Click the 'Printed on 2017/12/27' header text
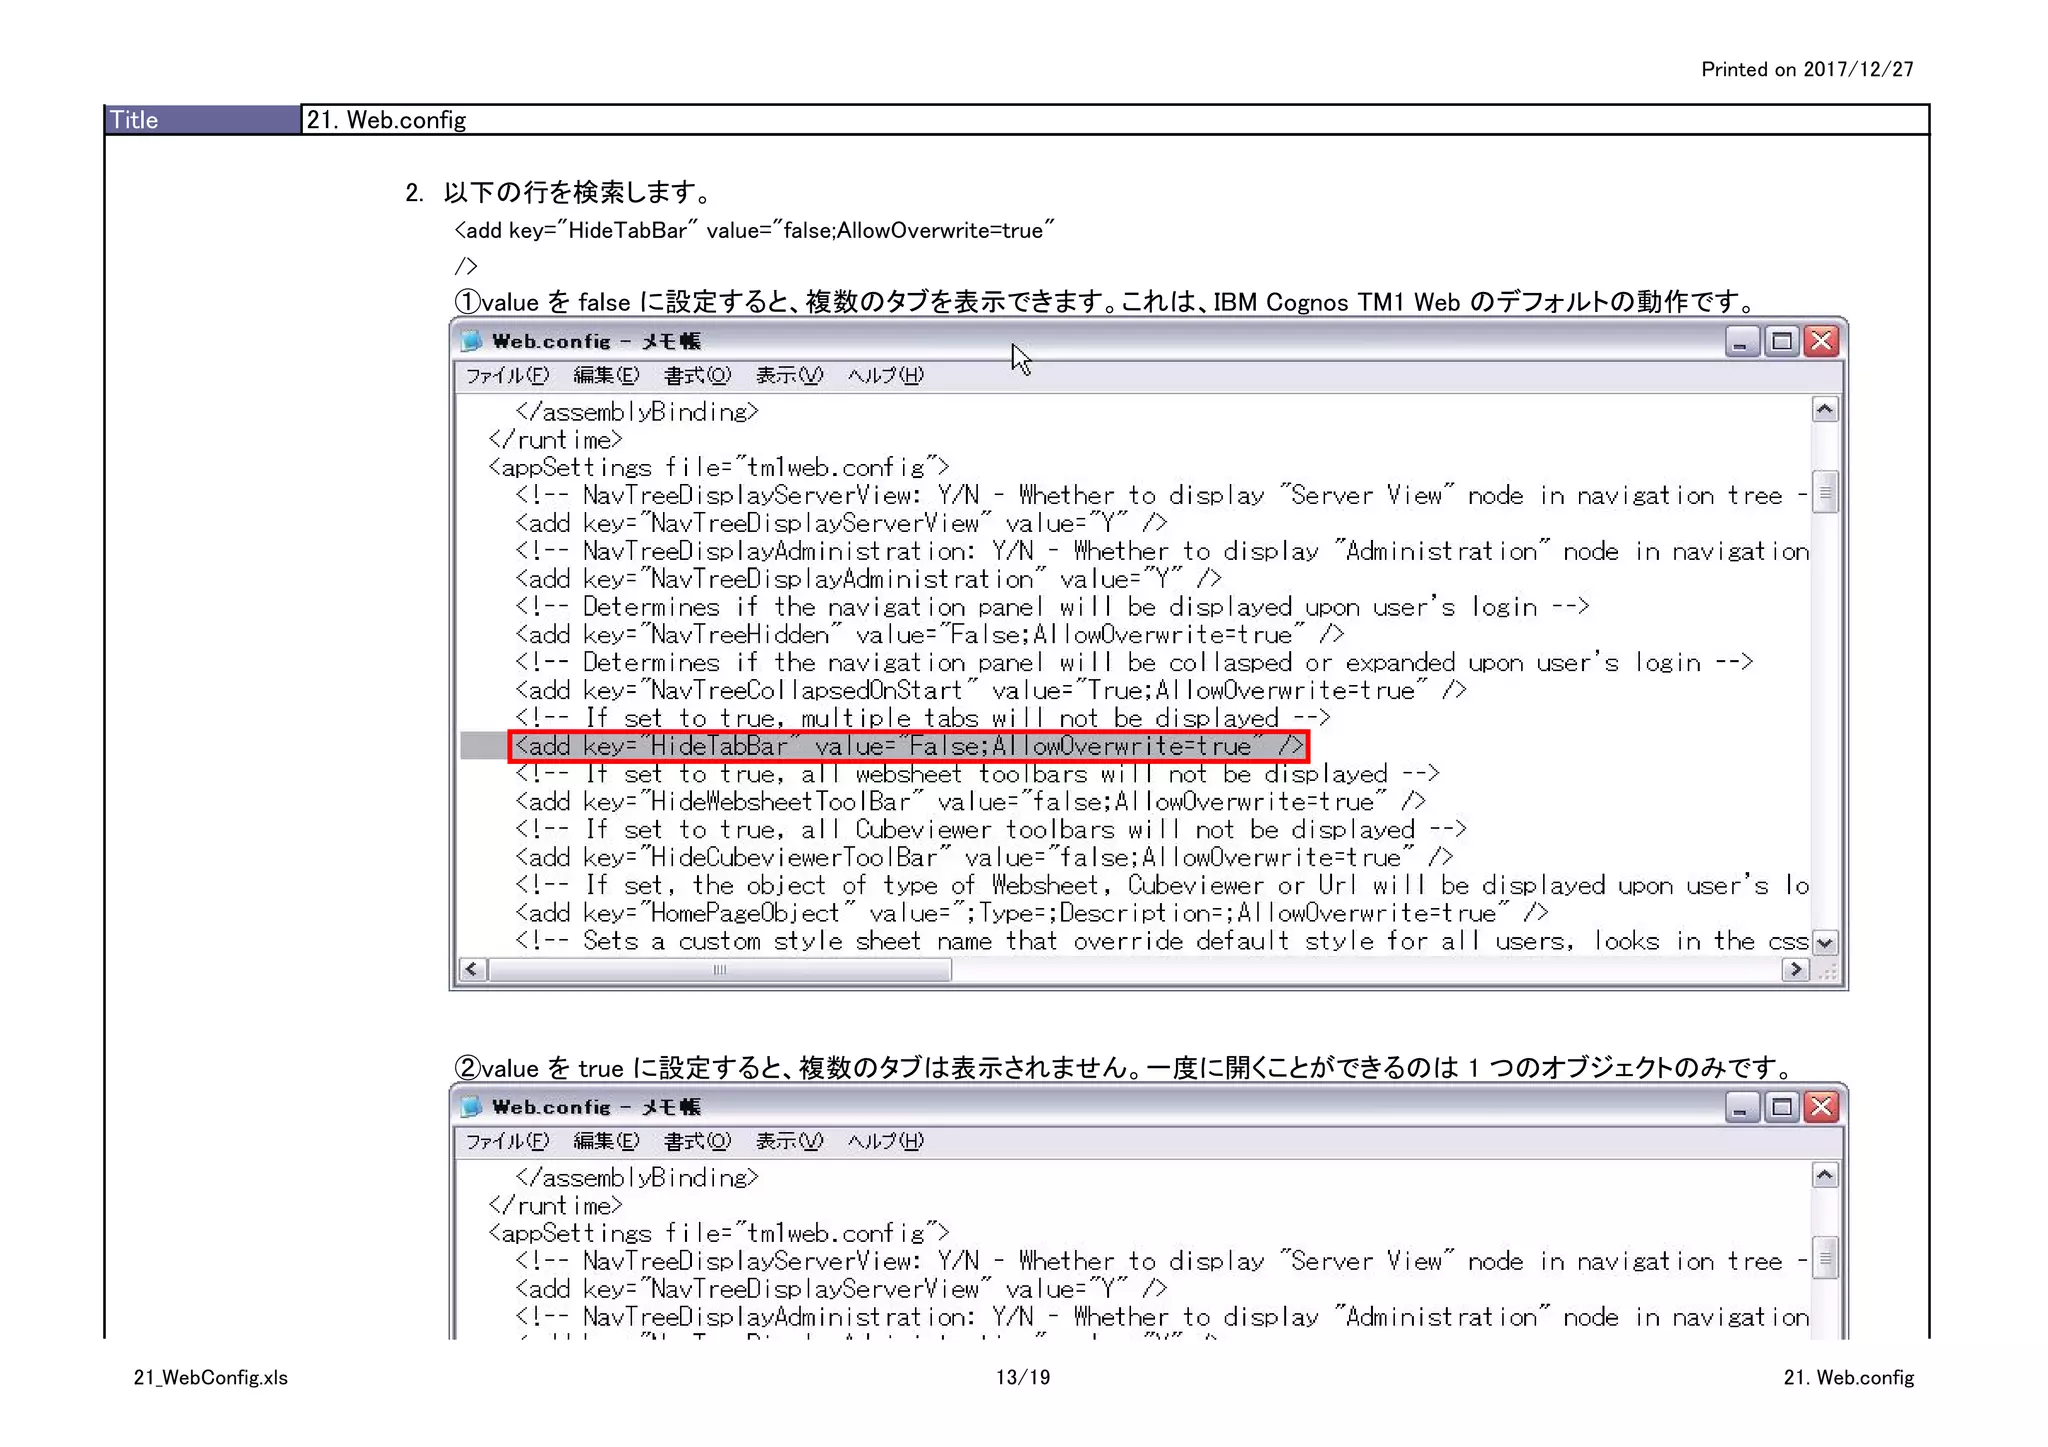This screenshot has height=1447, width=2048. 1807,69
